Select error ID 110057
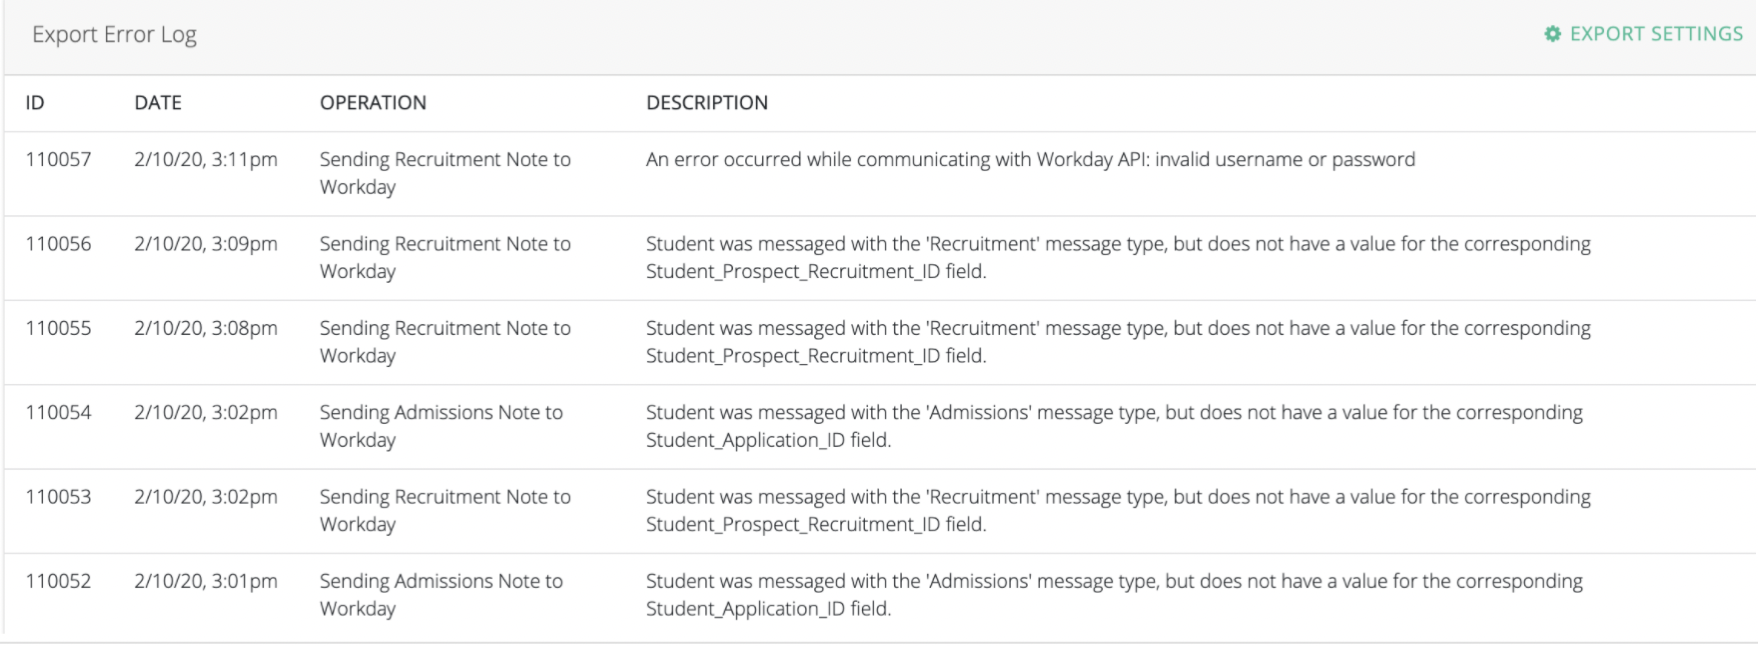Screen dimensions: 1758x646 (58, 159)
